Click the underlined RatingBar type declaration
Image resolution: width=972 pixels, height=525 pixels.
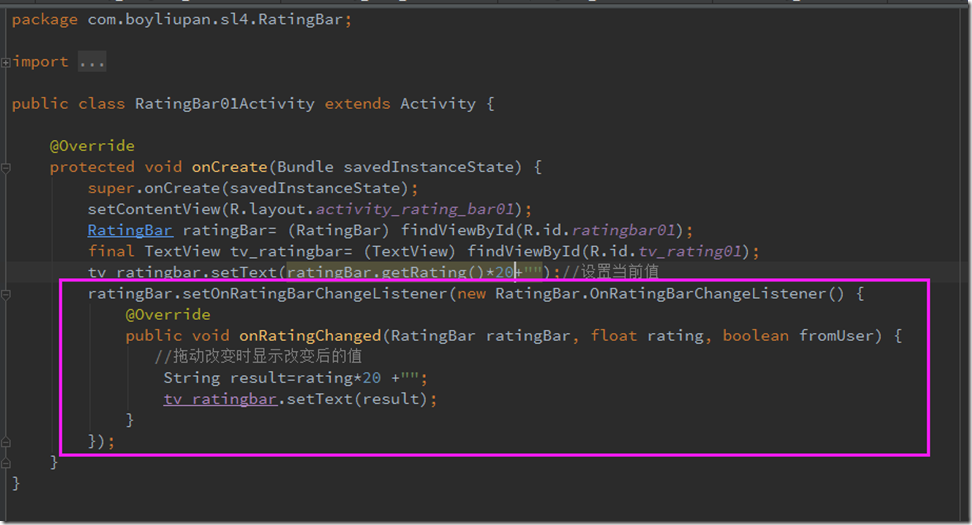tap(130, 231)
